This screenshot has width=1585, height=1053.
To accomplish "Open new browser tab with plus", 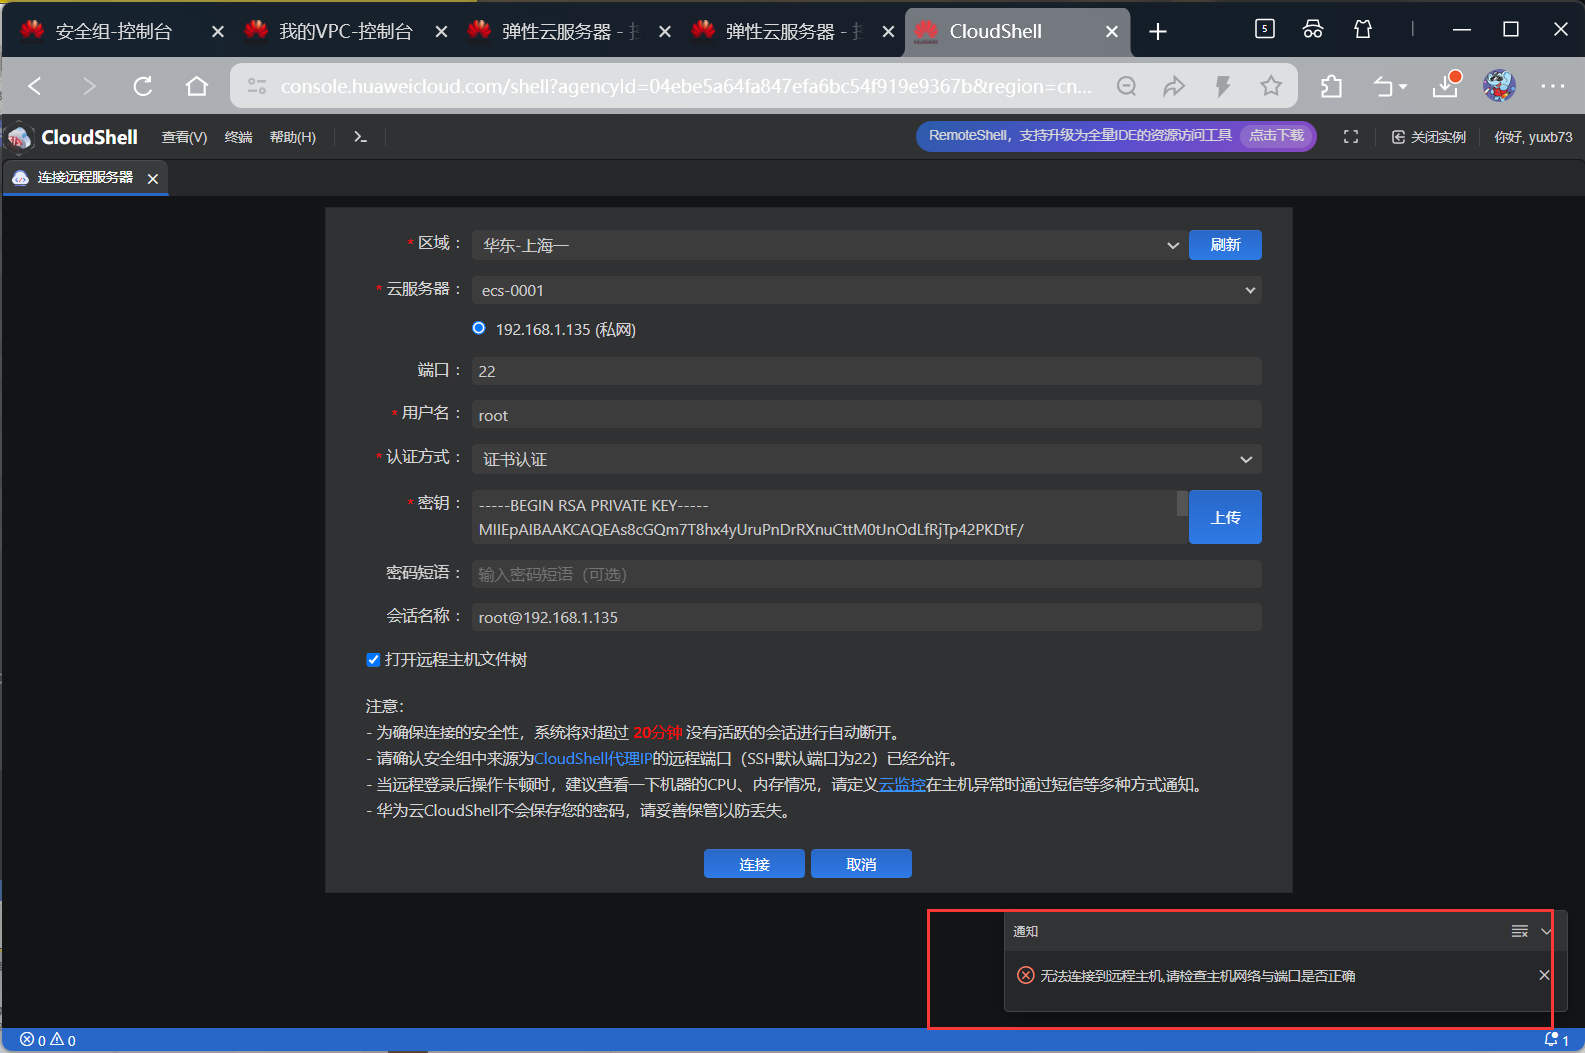I will coord(1158,32).
